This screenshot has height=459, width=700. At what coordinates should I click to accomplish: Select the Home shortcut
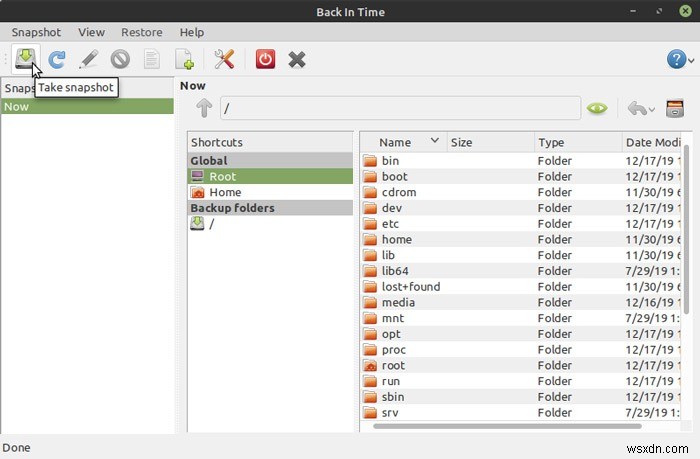(270, 192)
